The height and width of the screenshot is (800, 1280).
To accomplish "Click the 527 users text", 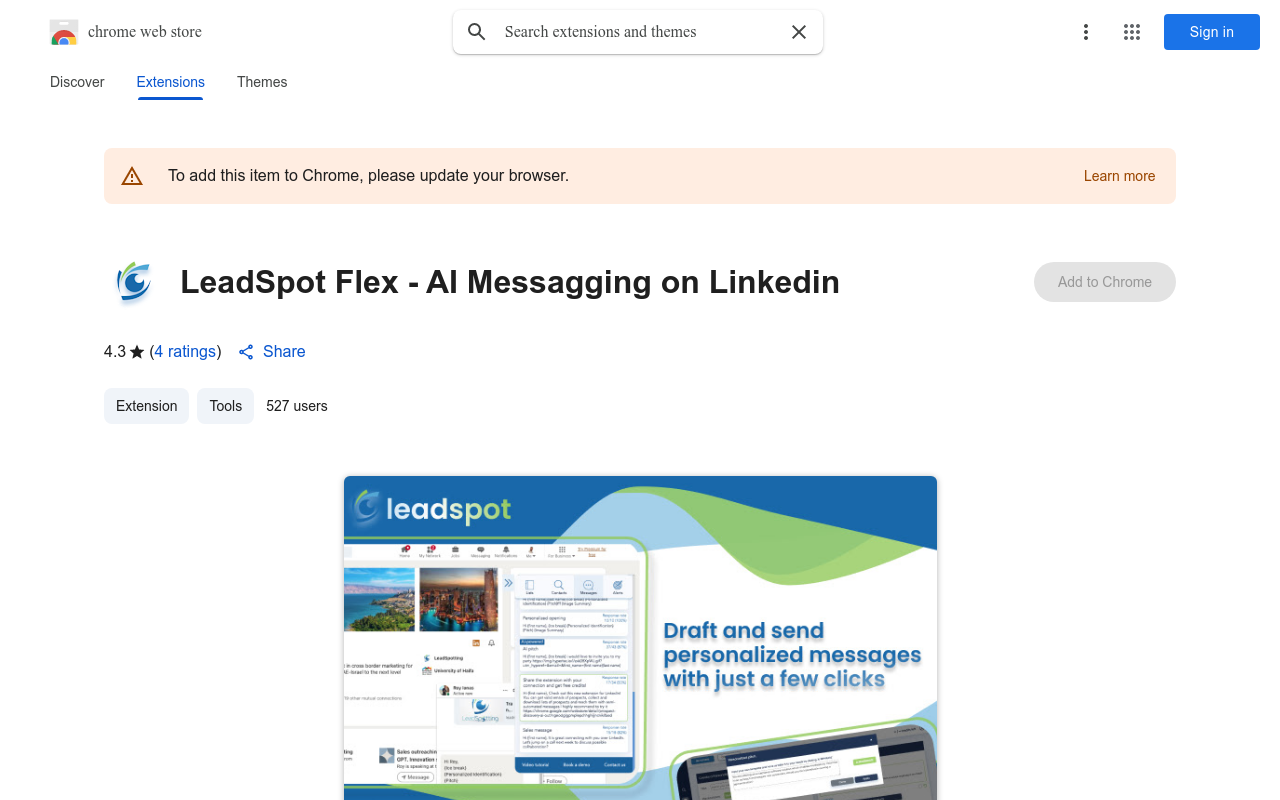I will click(297, 406).
